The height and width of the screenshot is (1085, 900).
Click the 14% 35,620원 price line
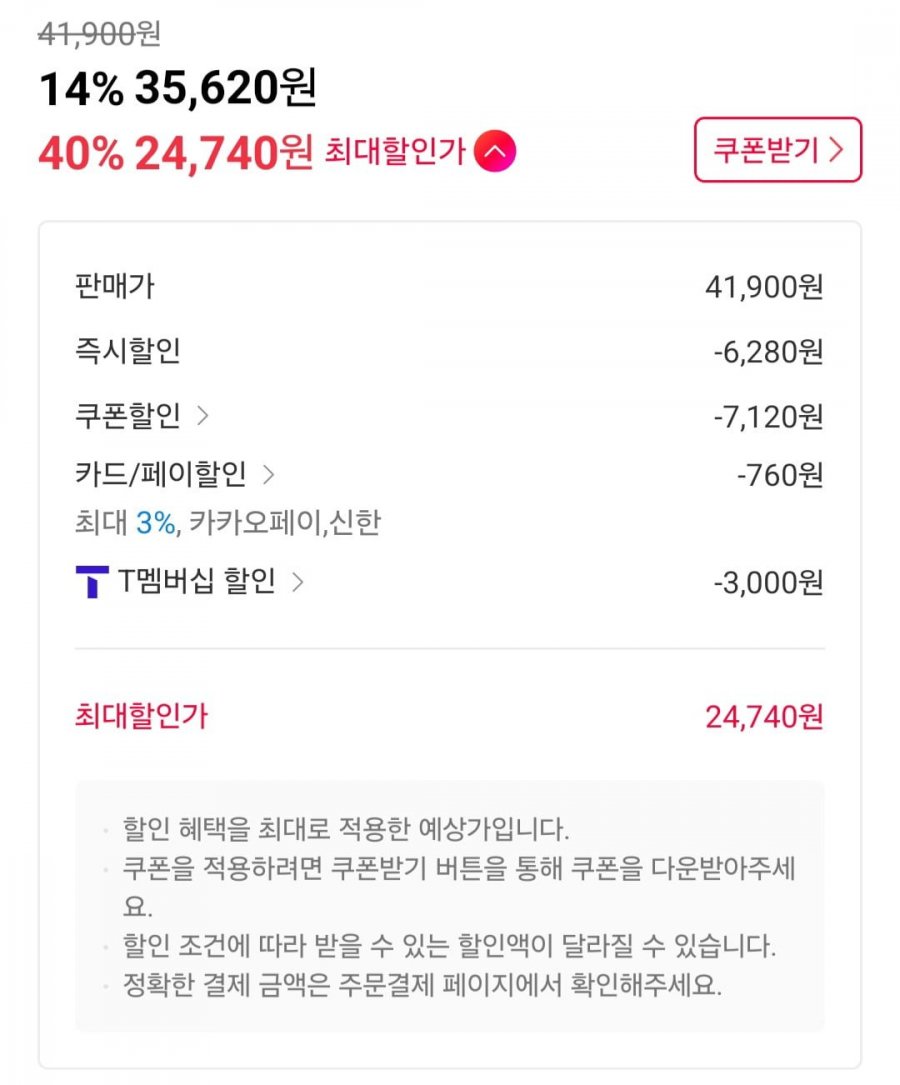177,91
